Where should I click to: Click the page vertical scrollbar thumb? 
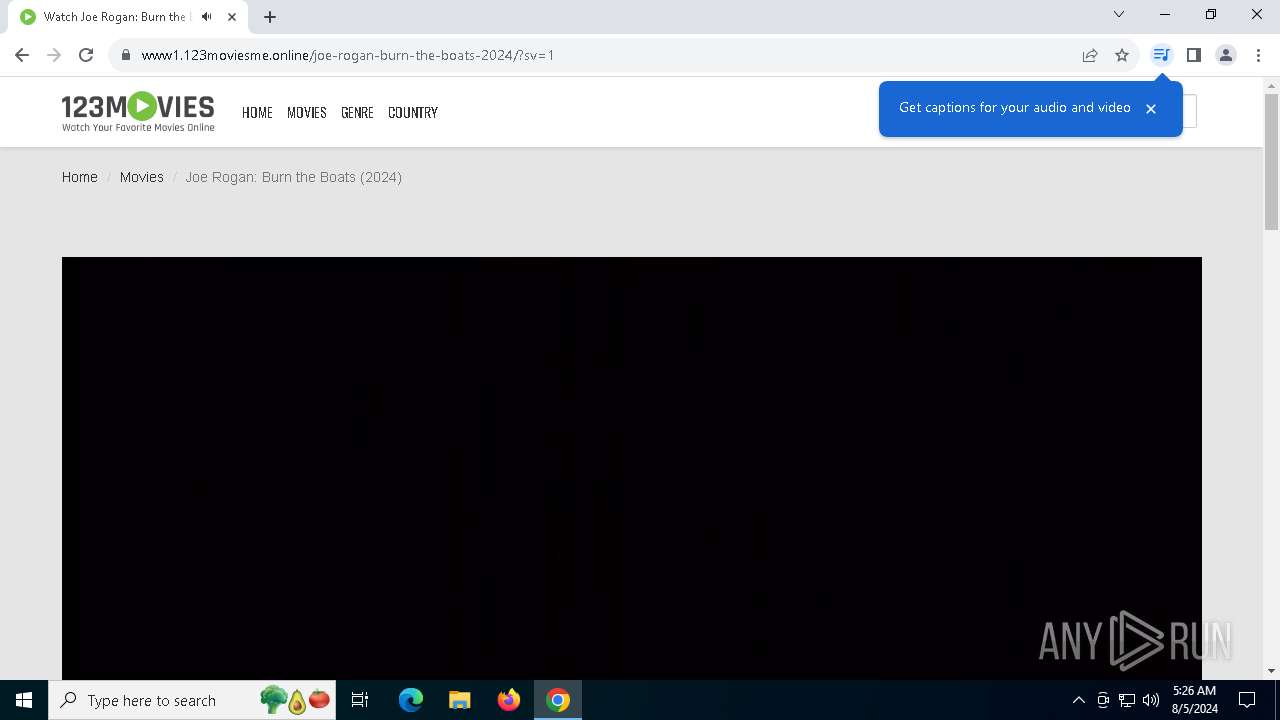point(1271,162)
